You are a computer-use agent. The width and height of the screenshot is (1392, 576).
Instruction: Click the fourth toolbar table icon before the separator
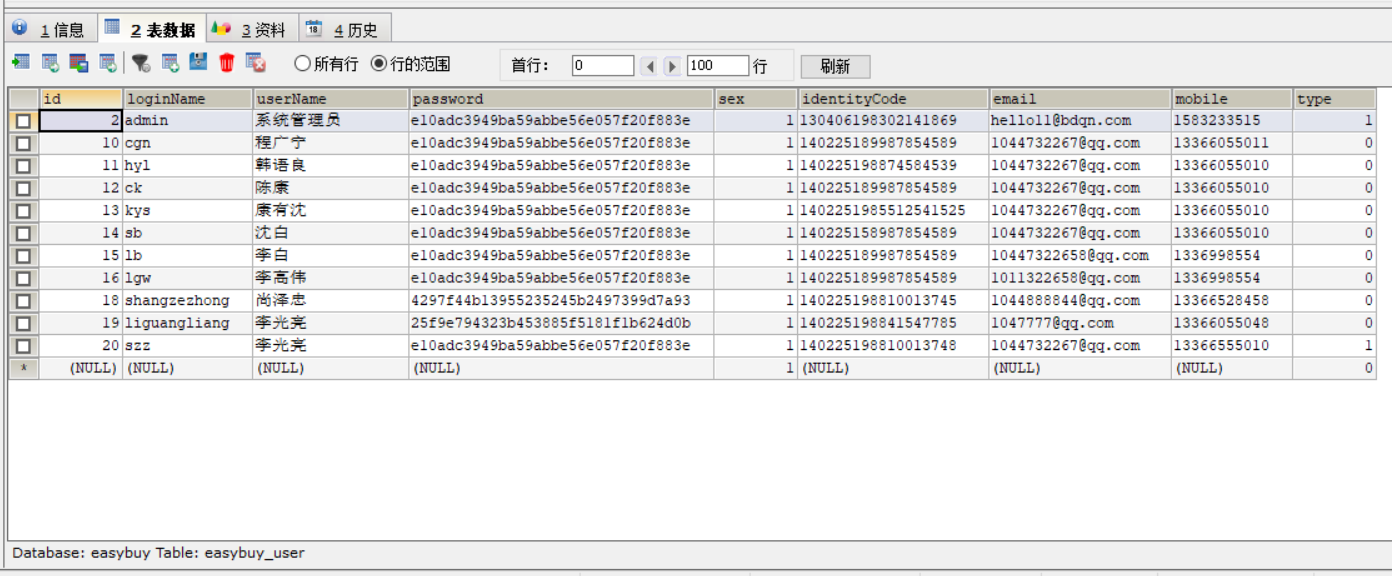point(107,63)
